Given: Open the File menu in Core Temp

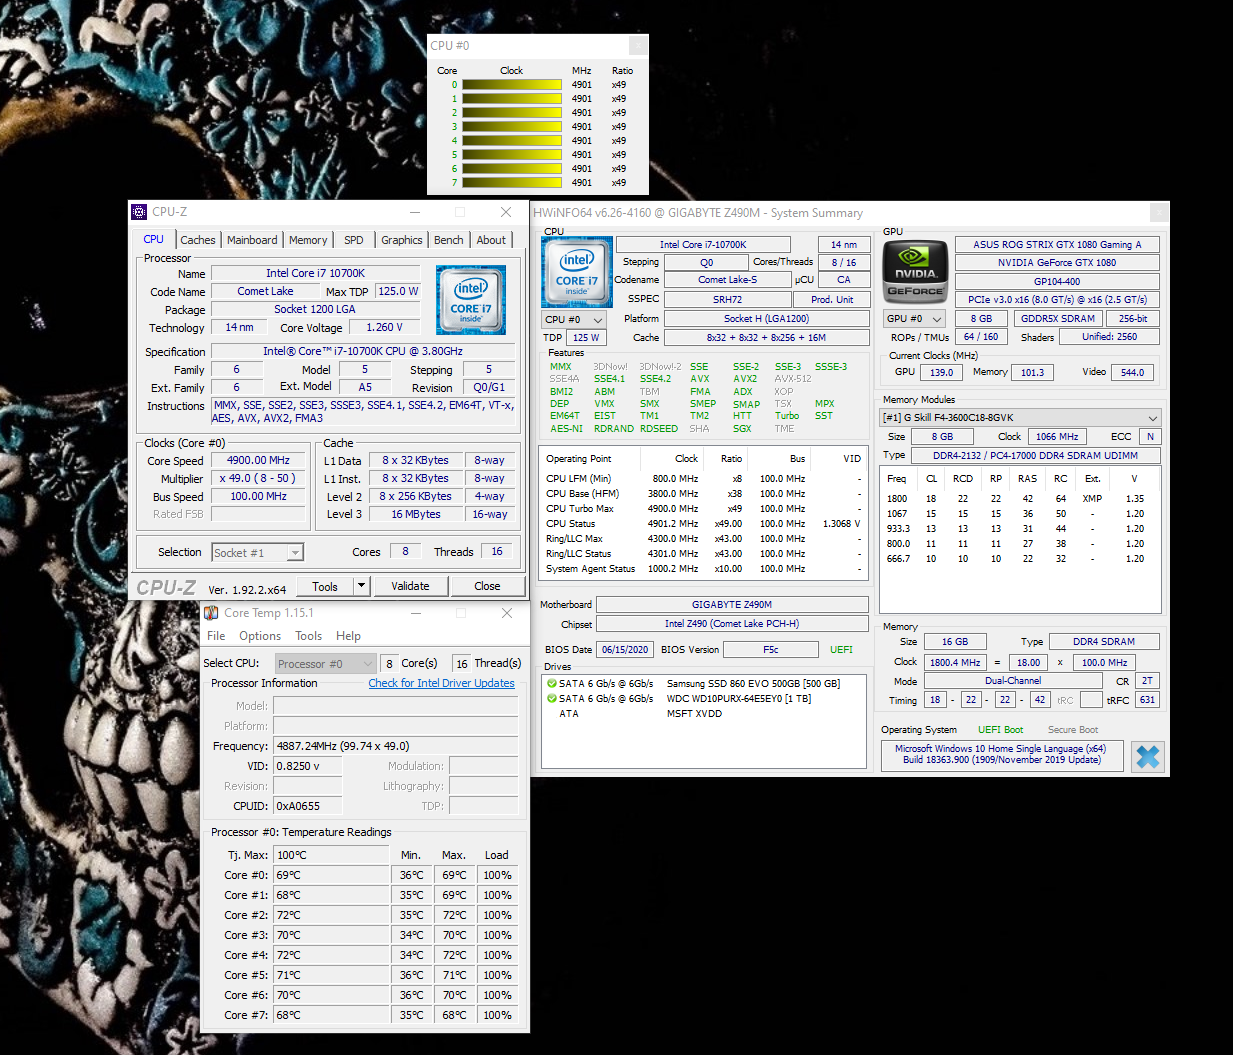Looking at the screenshot, I should pos(216,636).
